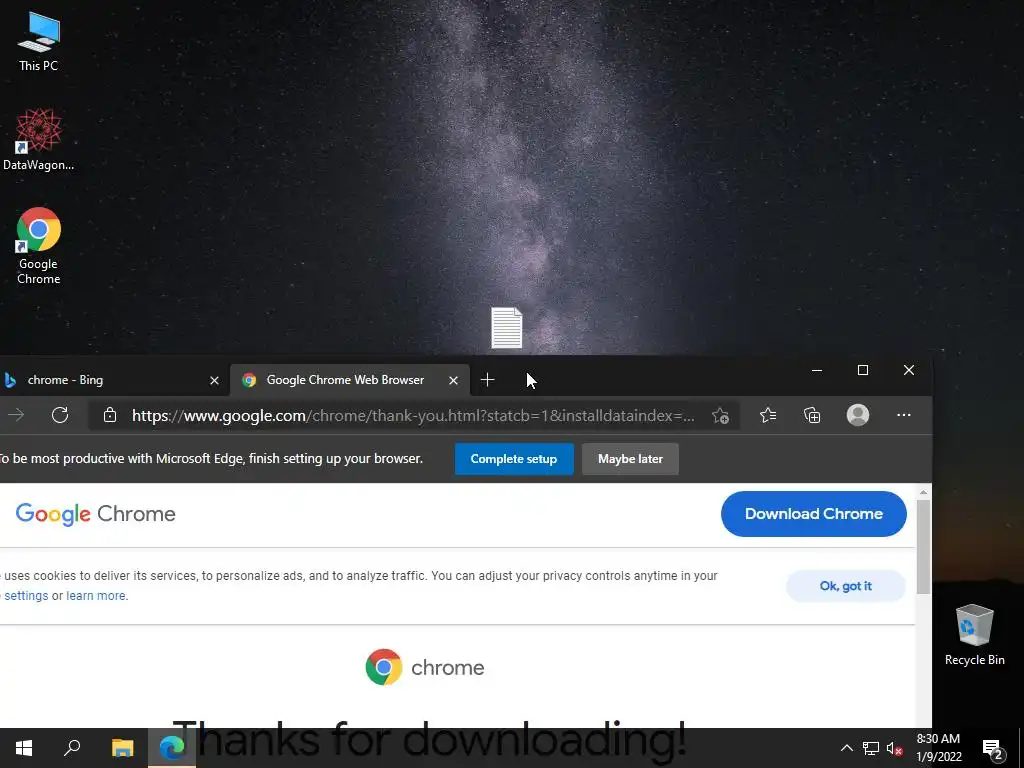Show hidden system tray icons

click(846, 748)
